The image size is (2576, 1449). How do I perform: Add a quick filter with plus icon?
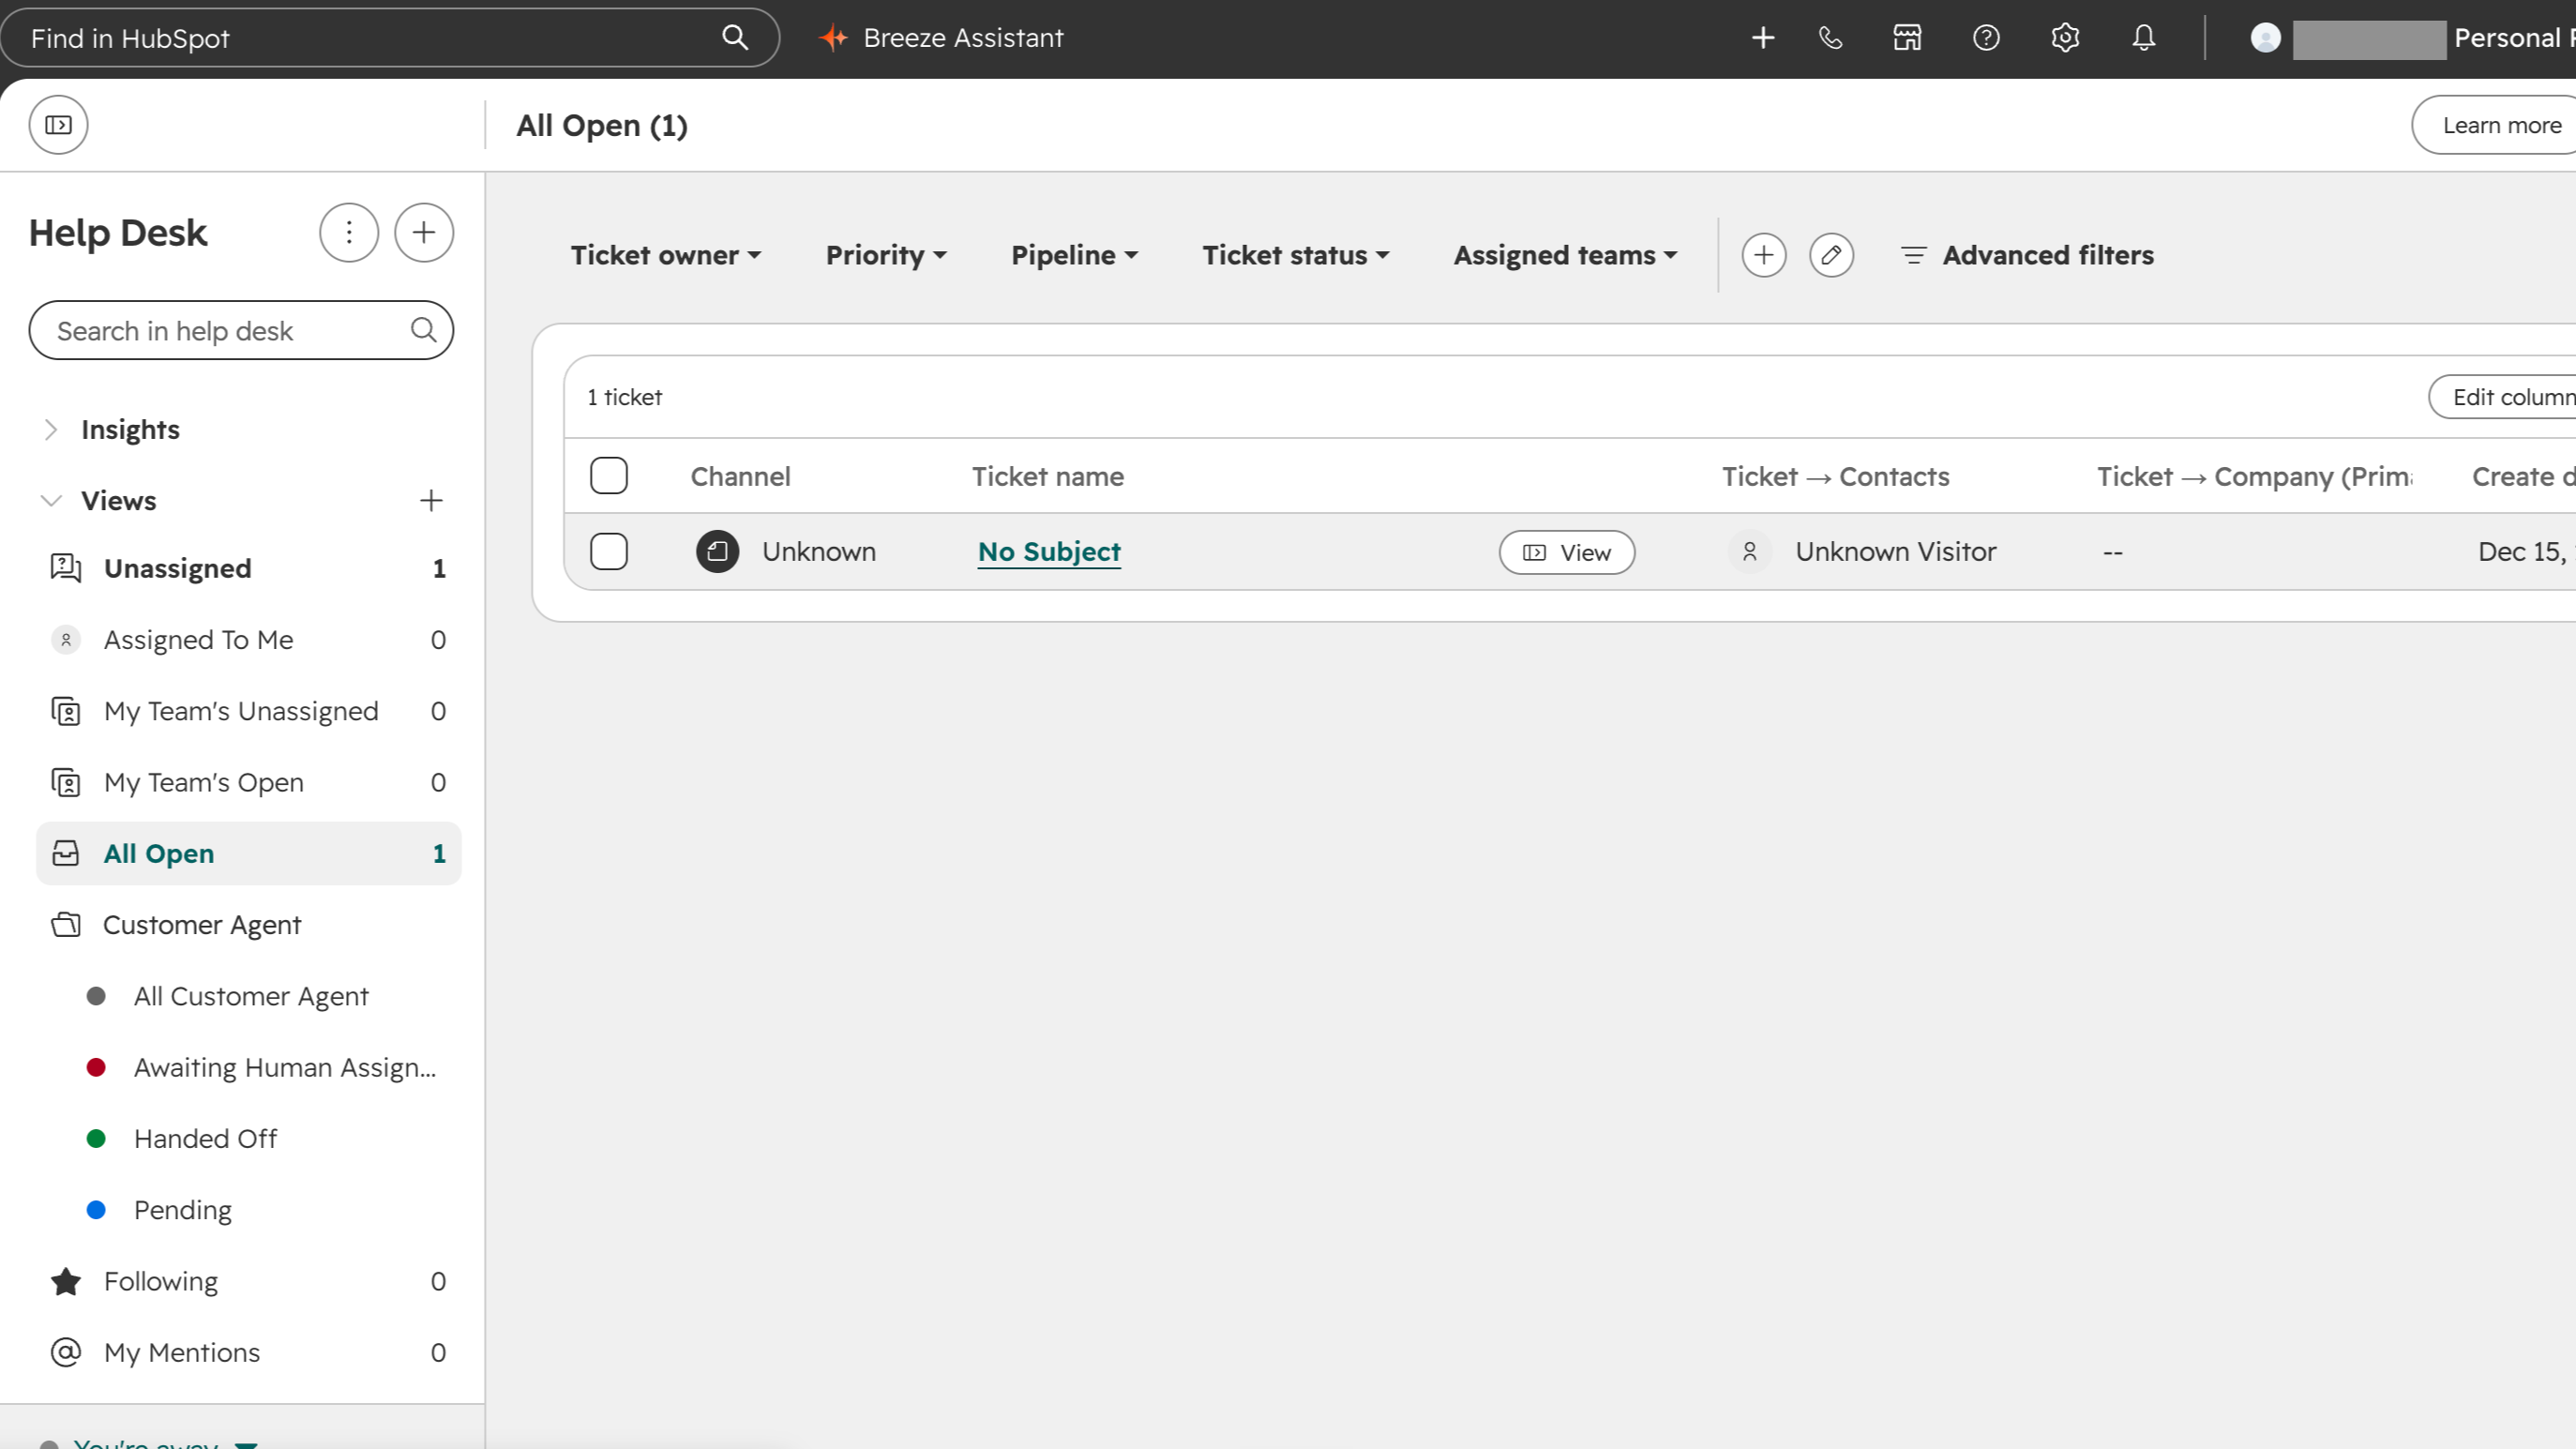tap(1764, 255)
